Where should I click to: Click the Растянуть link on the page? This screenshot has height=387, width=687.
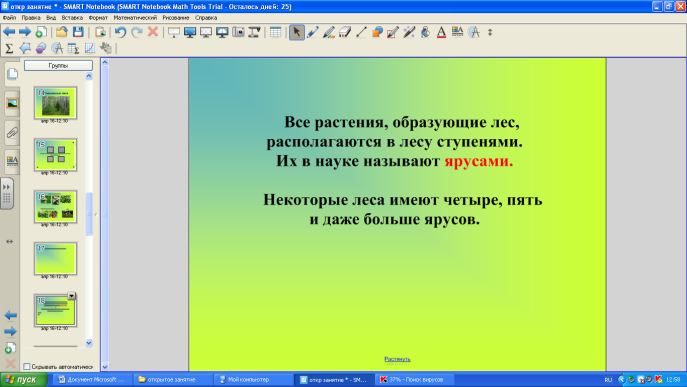397,359
